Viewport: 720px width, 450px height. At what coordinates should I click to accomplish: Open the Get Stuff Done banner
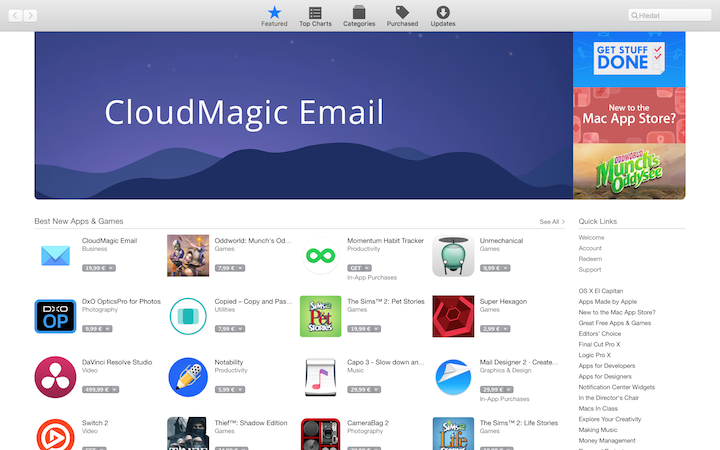point(629,59)
